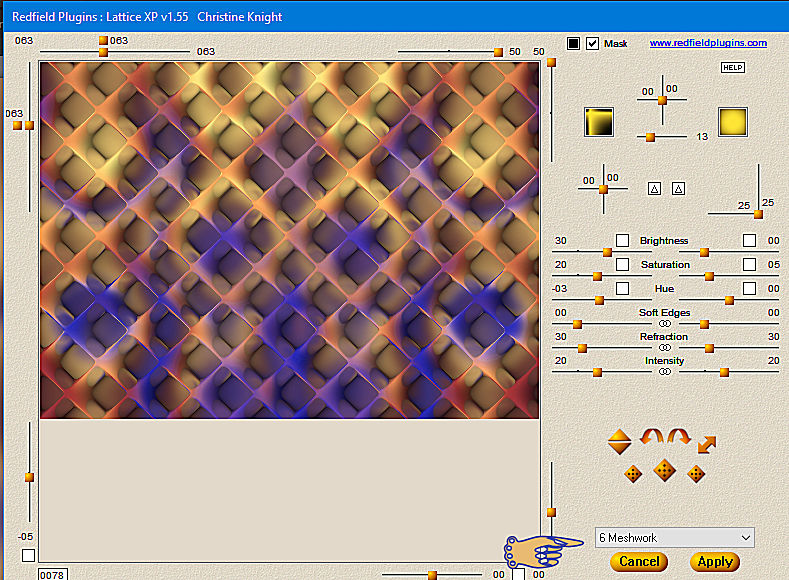Click the crosshair handle between the swatches
The height and width of the screenshot is (580, 789).
coord(662,100)
